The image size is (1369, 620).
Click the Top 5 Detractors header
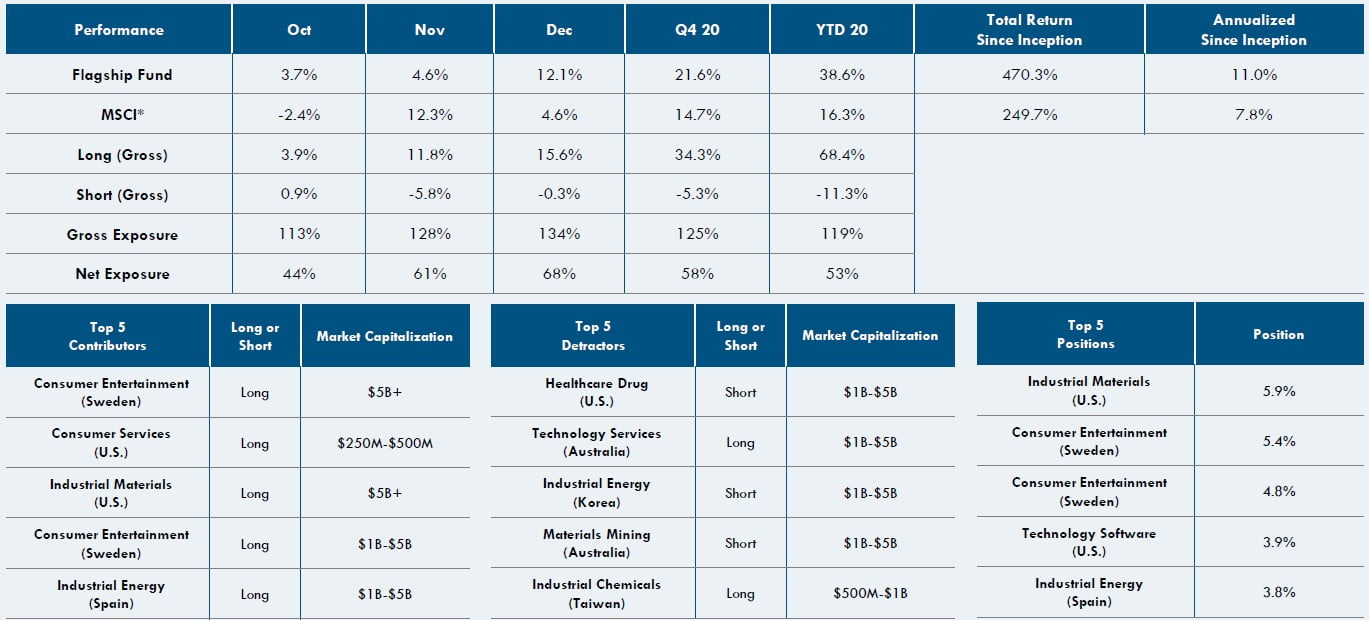point(593,336)
